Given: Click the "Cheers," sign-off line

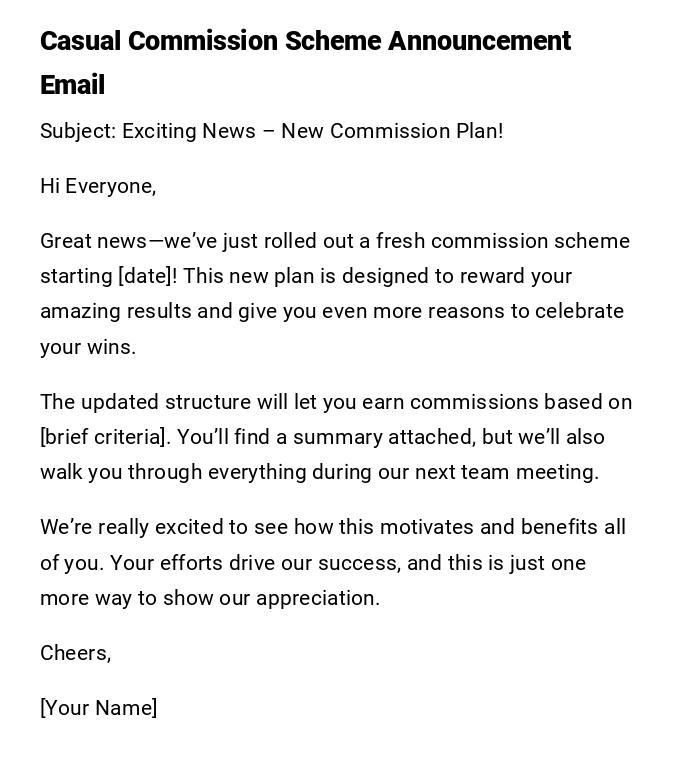Looking at the screenshot, I should (75, 653).
